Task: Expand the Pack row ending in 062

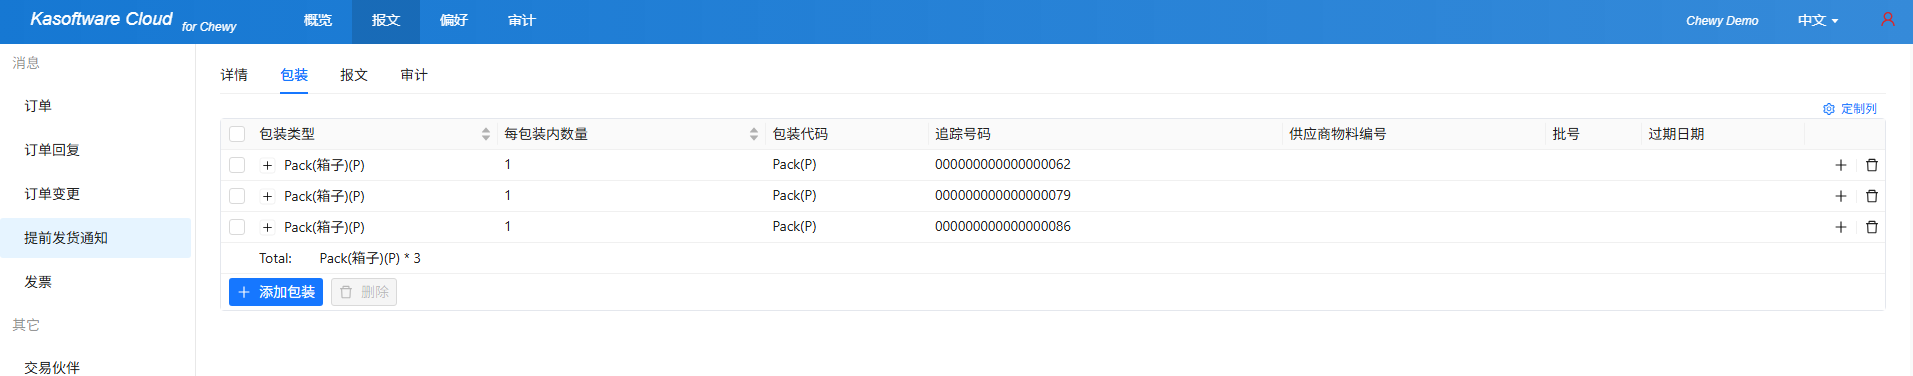Action: pos(267,165)
